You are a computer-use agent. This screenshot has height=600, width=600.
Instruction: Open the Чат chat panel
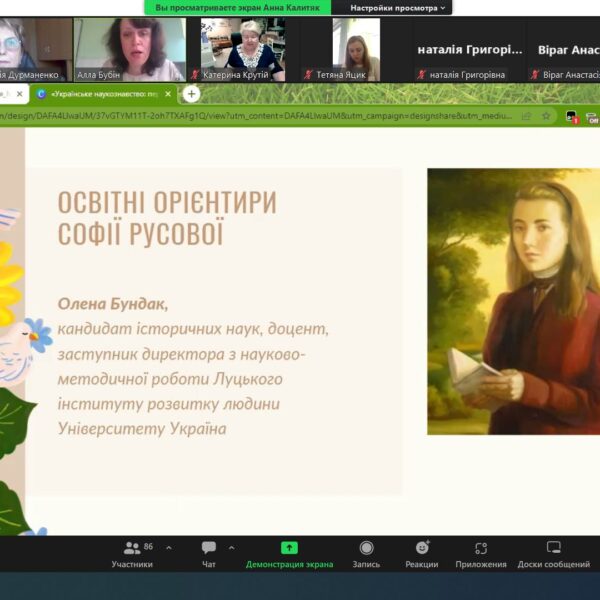[x=208, y=553]
